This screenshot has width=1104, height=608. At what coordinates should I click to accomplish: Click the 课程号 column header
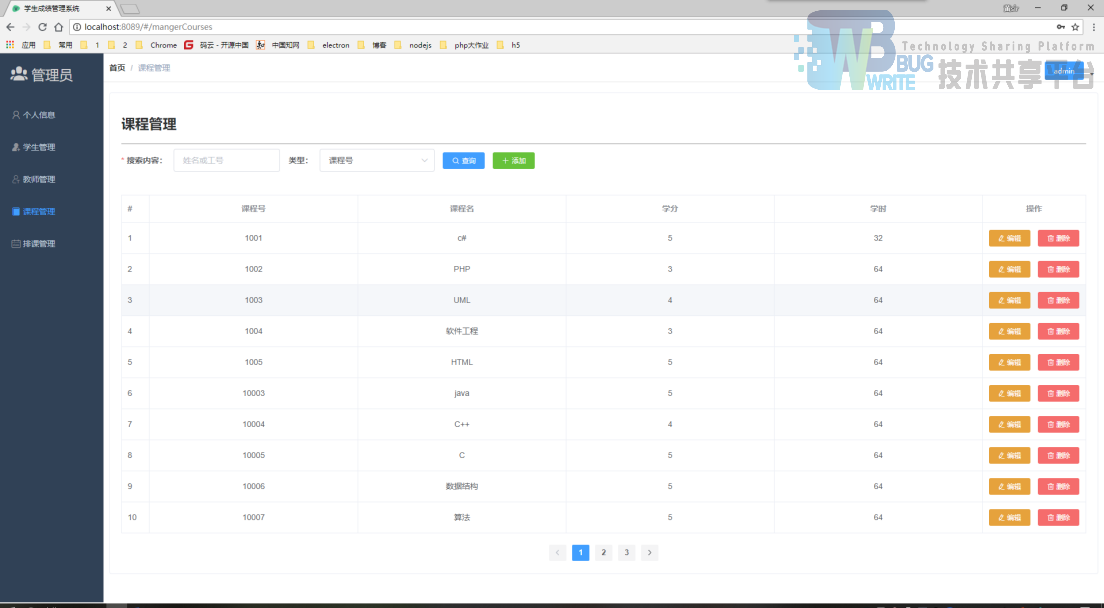[x=253, y=208]
